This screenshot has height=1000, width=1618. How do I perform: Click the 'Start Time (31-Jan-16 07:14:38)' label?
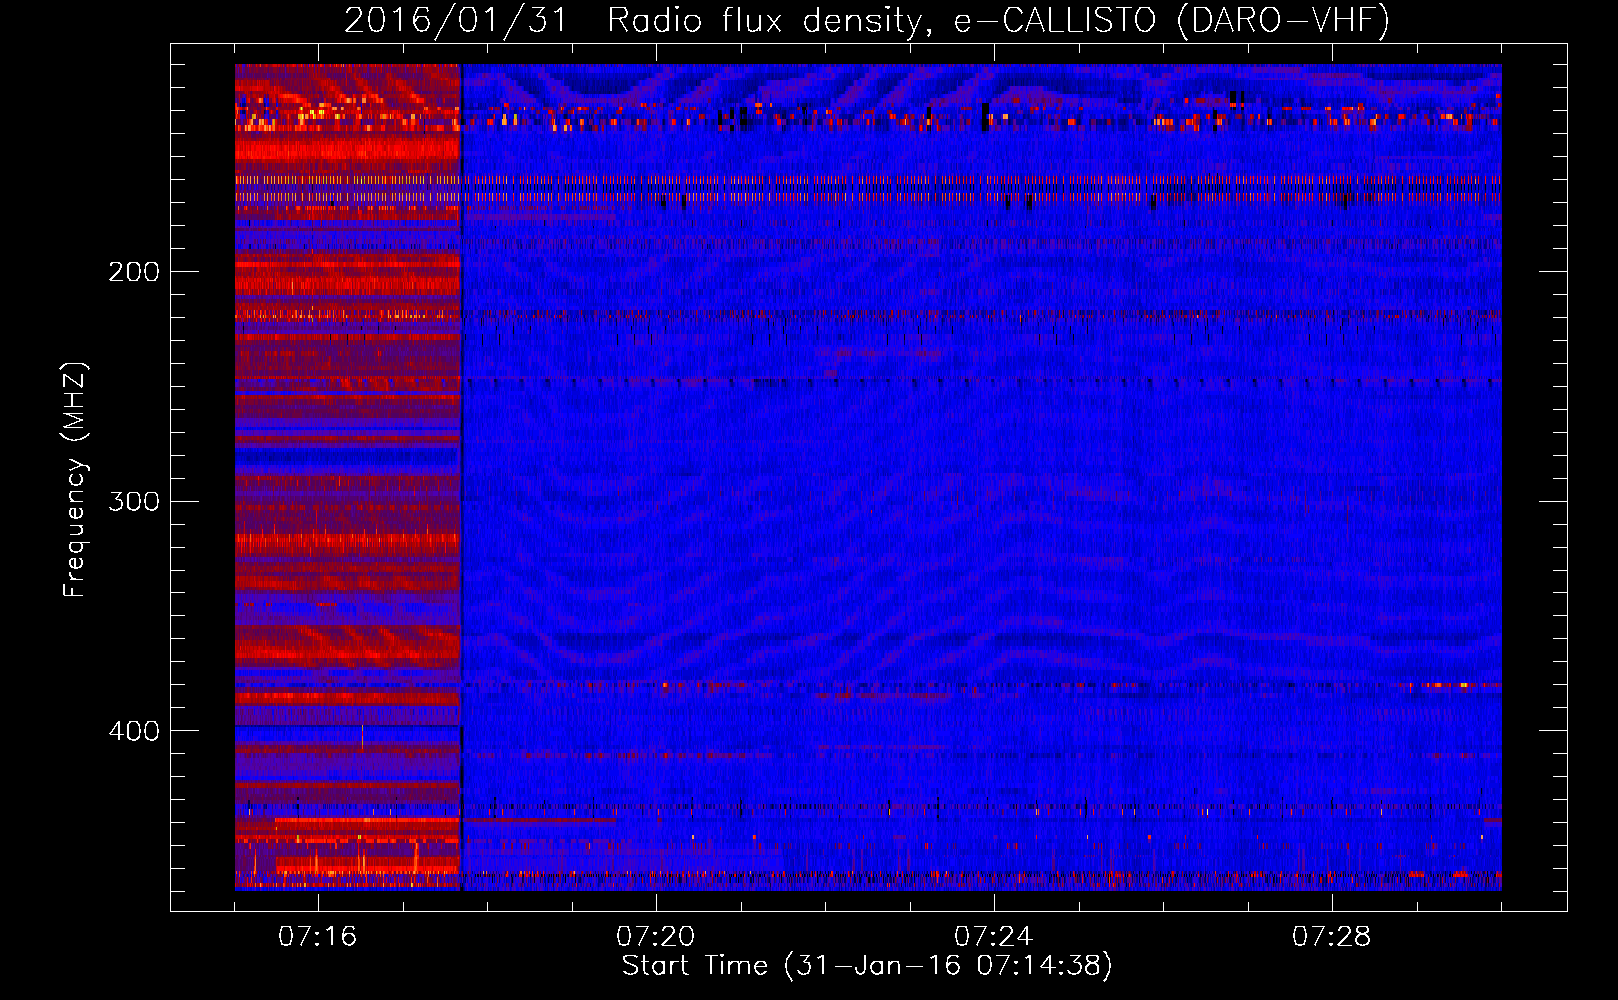coord(867,966)
